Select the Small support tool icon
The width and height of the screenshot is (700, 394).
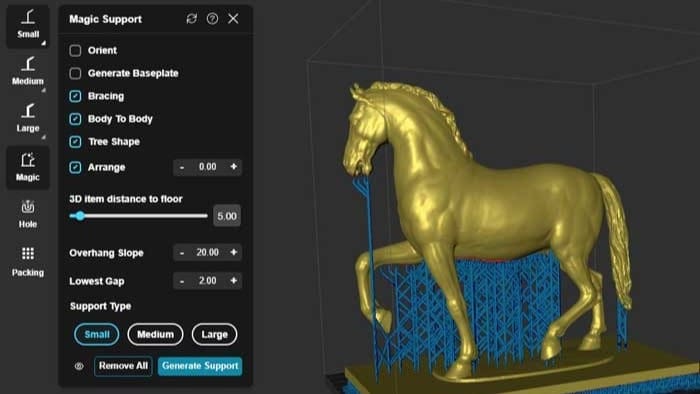(28, 25)
